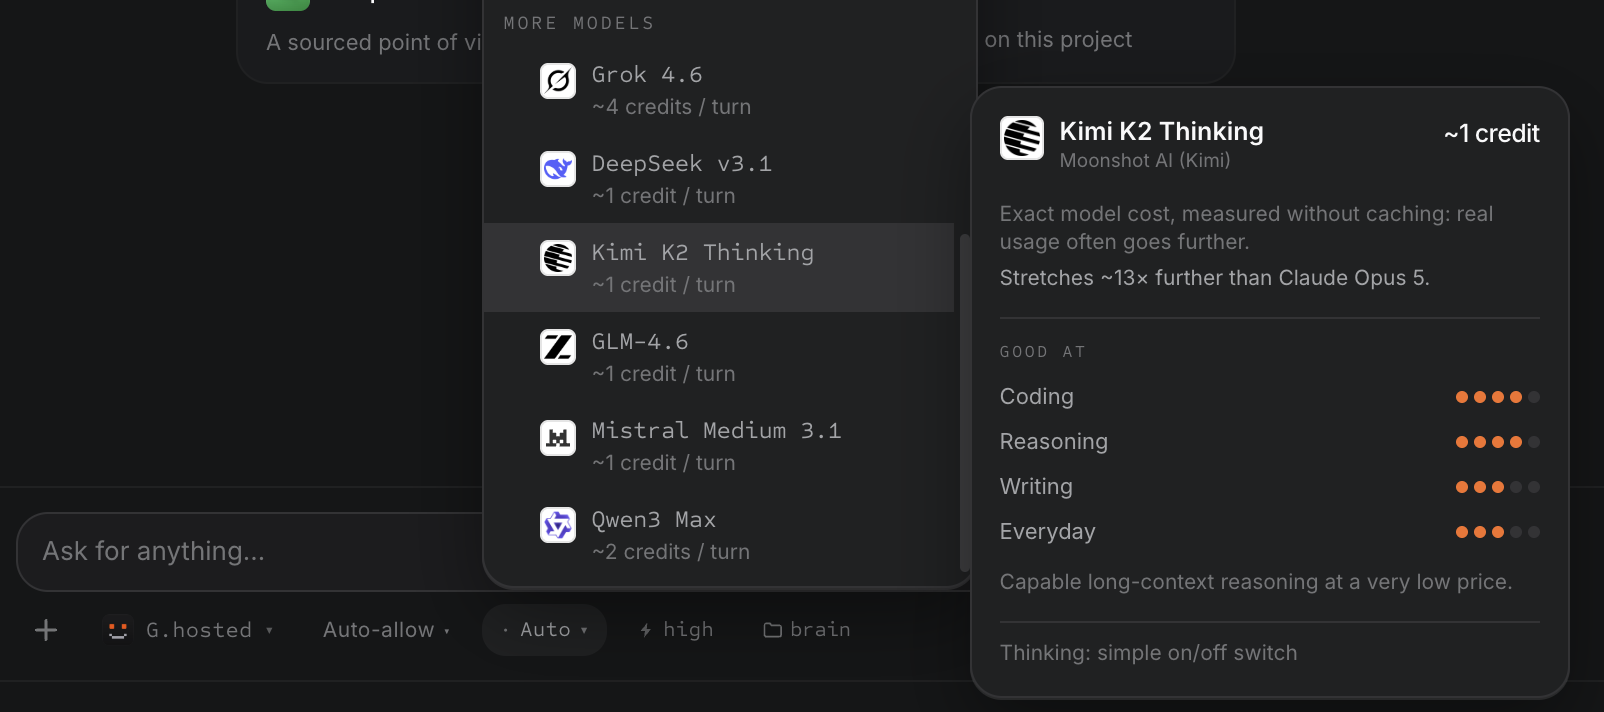Screen dimensions: 1604x712
Task: Click the lightning bolt effort icon
Action: pyautogui.click(x=646, y=630)
